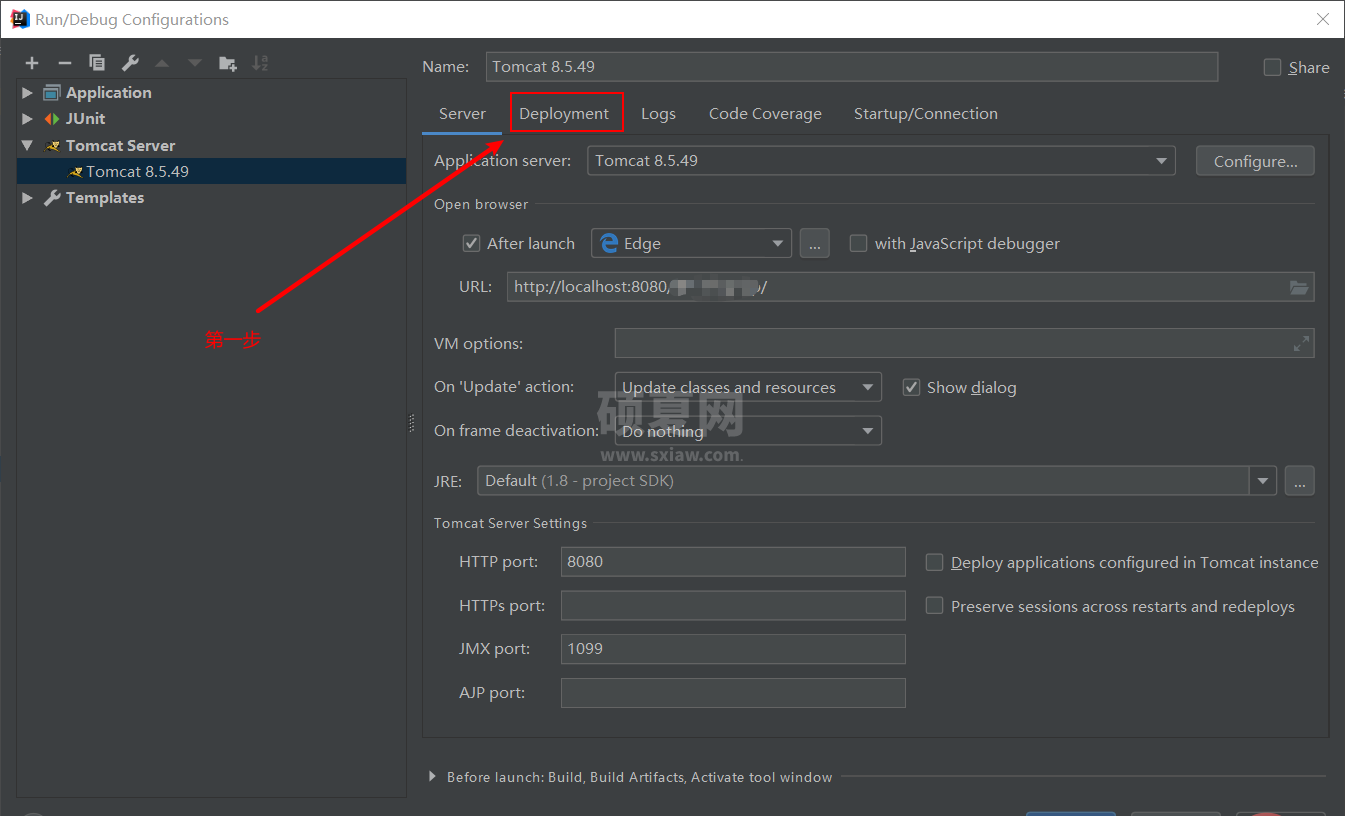The width and height of the screenshot is (1345, 816).
Task: Click the Configure... button
Action: tap(1255, 161)
